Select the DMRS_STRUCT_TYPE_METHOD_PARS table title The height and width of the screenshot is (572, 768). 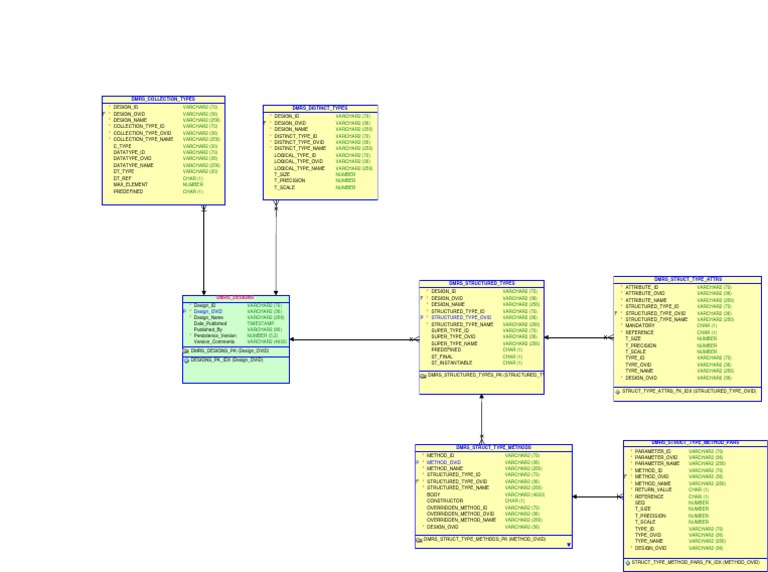pos(695,443)
